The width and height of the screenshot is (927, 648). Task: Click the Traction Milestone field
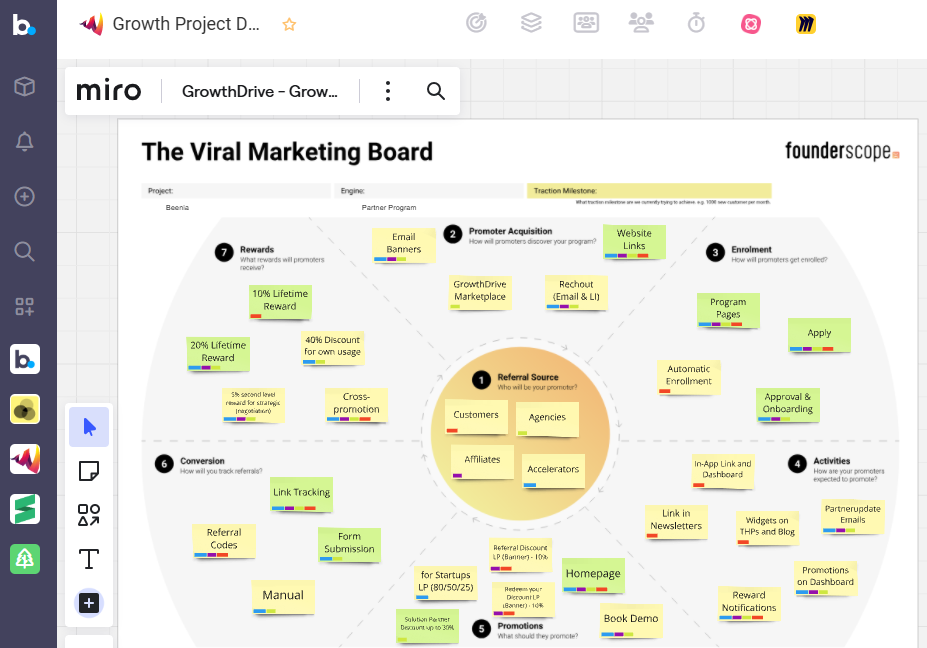[649, 190]
